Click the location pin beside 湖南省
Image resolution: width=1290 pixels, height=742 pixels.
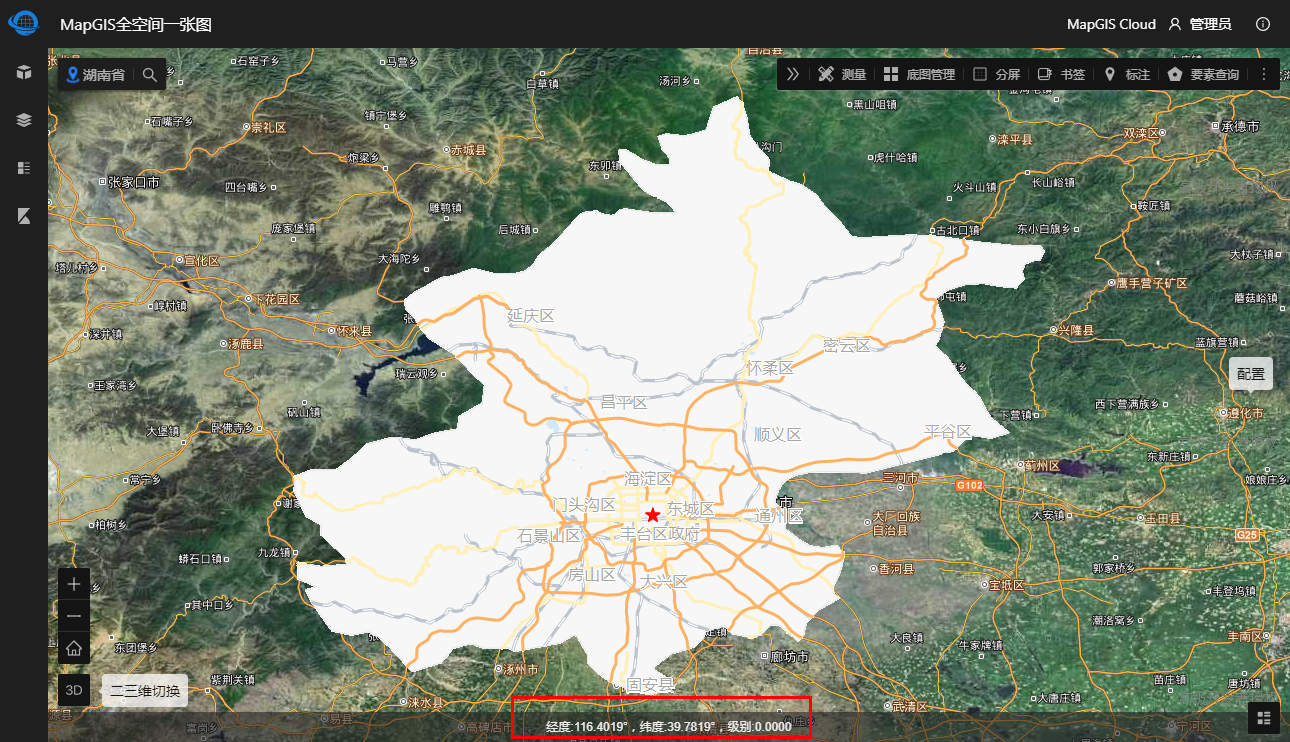tap(72, 74)
